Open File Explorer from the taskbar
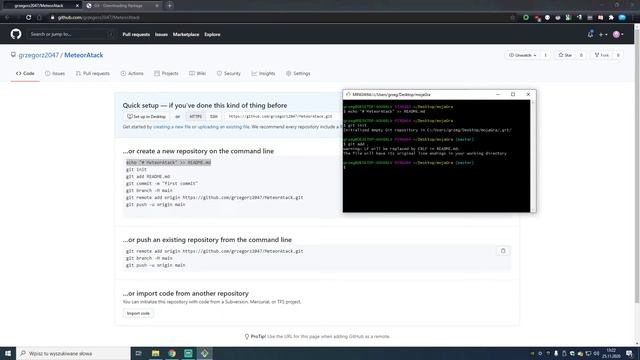 coord(156,353)
